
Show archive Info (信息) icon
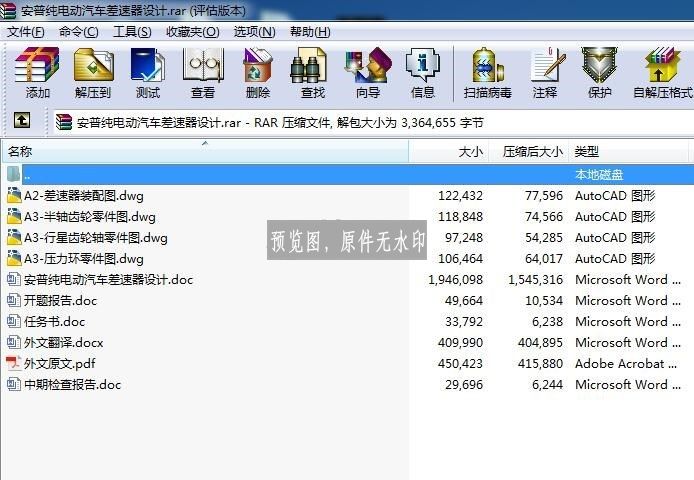[x=423, y=65]
